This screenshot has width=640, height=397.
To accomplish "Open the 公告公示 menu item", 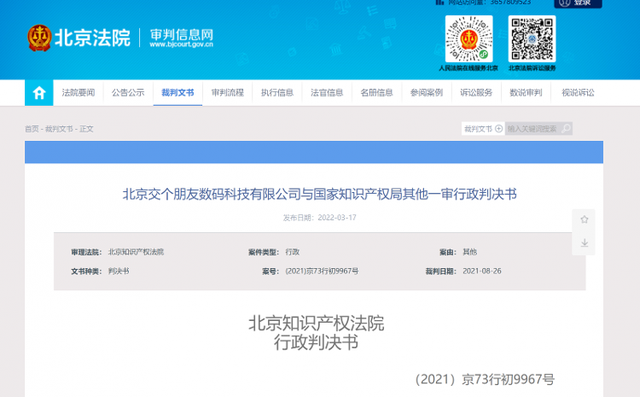I will click(128, 93).
